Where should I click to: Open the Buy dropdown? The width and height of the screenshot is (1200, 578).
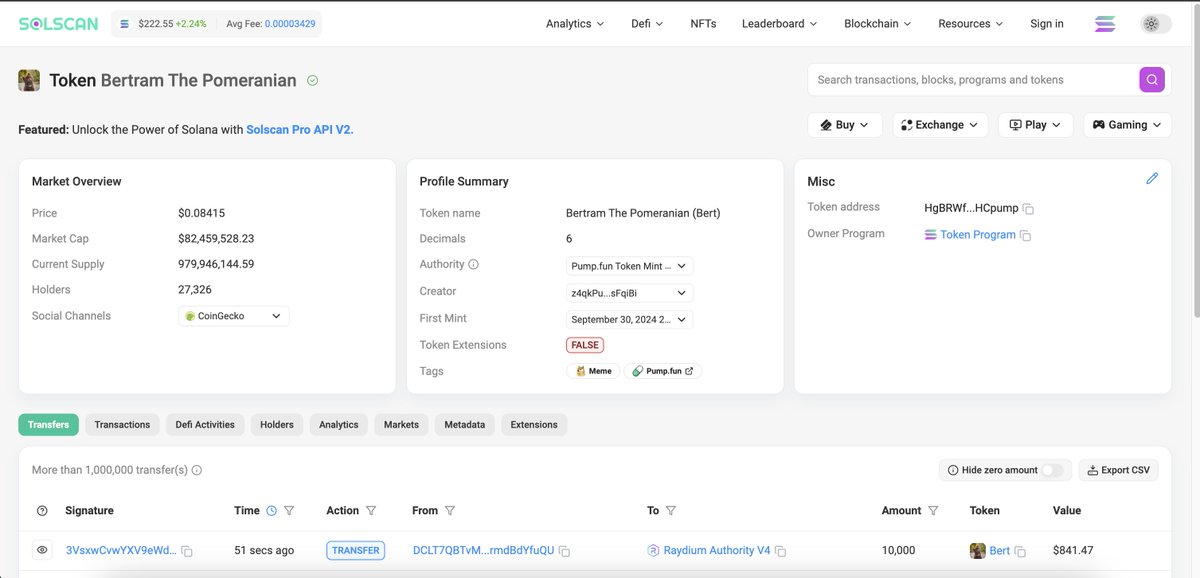tap(845, 125)
